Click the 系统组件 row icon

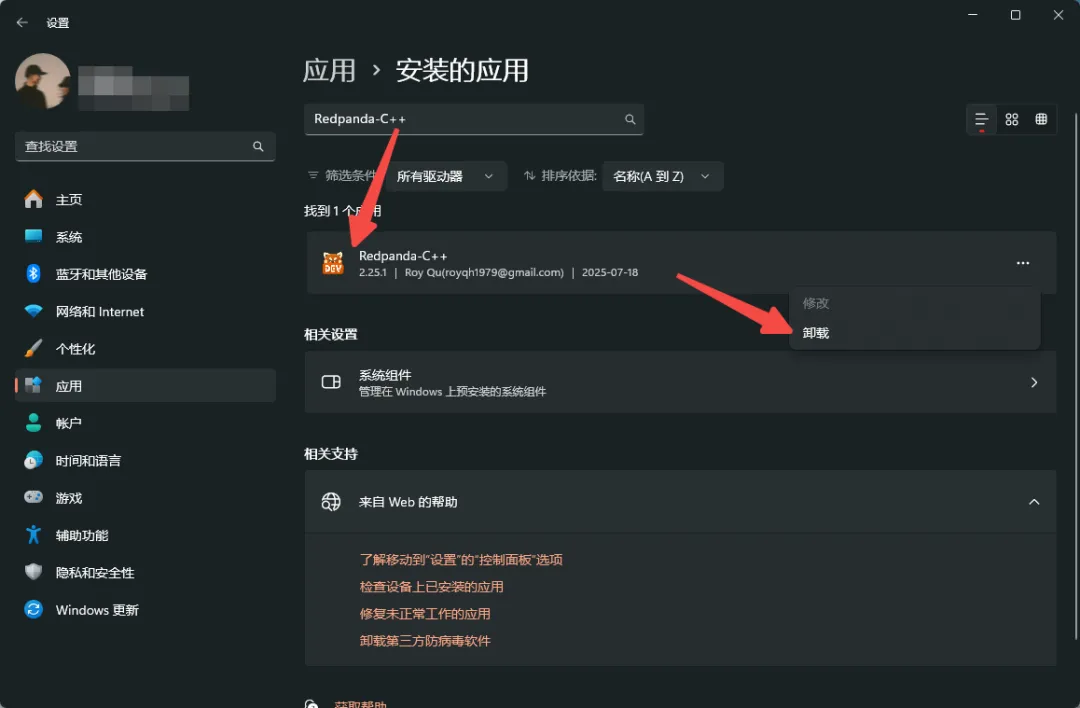point(331,382)
